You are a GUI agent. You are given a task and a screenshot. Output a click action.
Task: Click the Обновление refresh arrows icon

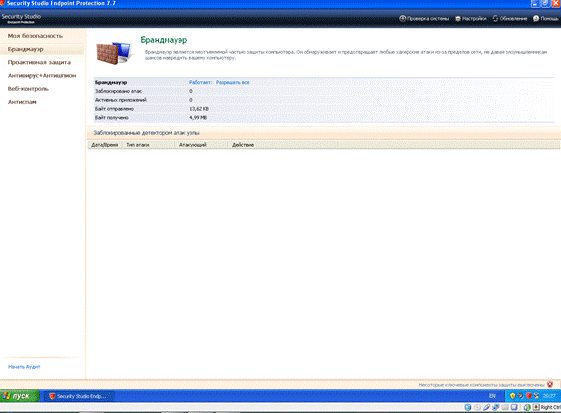[x=495, y=18]
